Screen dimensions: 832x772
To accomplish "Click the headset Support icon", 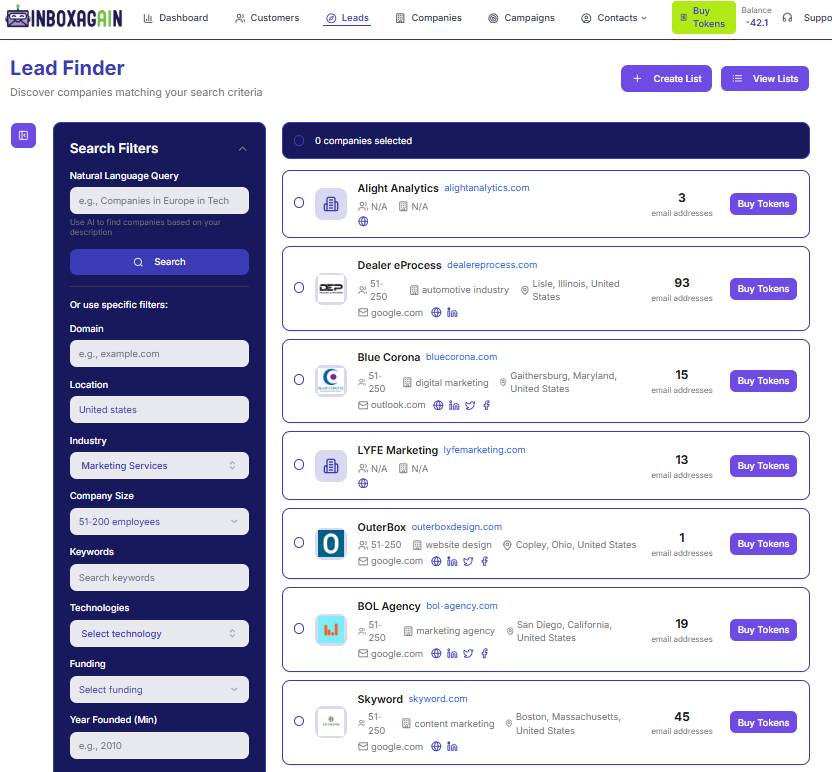I will pos(788,18).
